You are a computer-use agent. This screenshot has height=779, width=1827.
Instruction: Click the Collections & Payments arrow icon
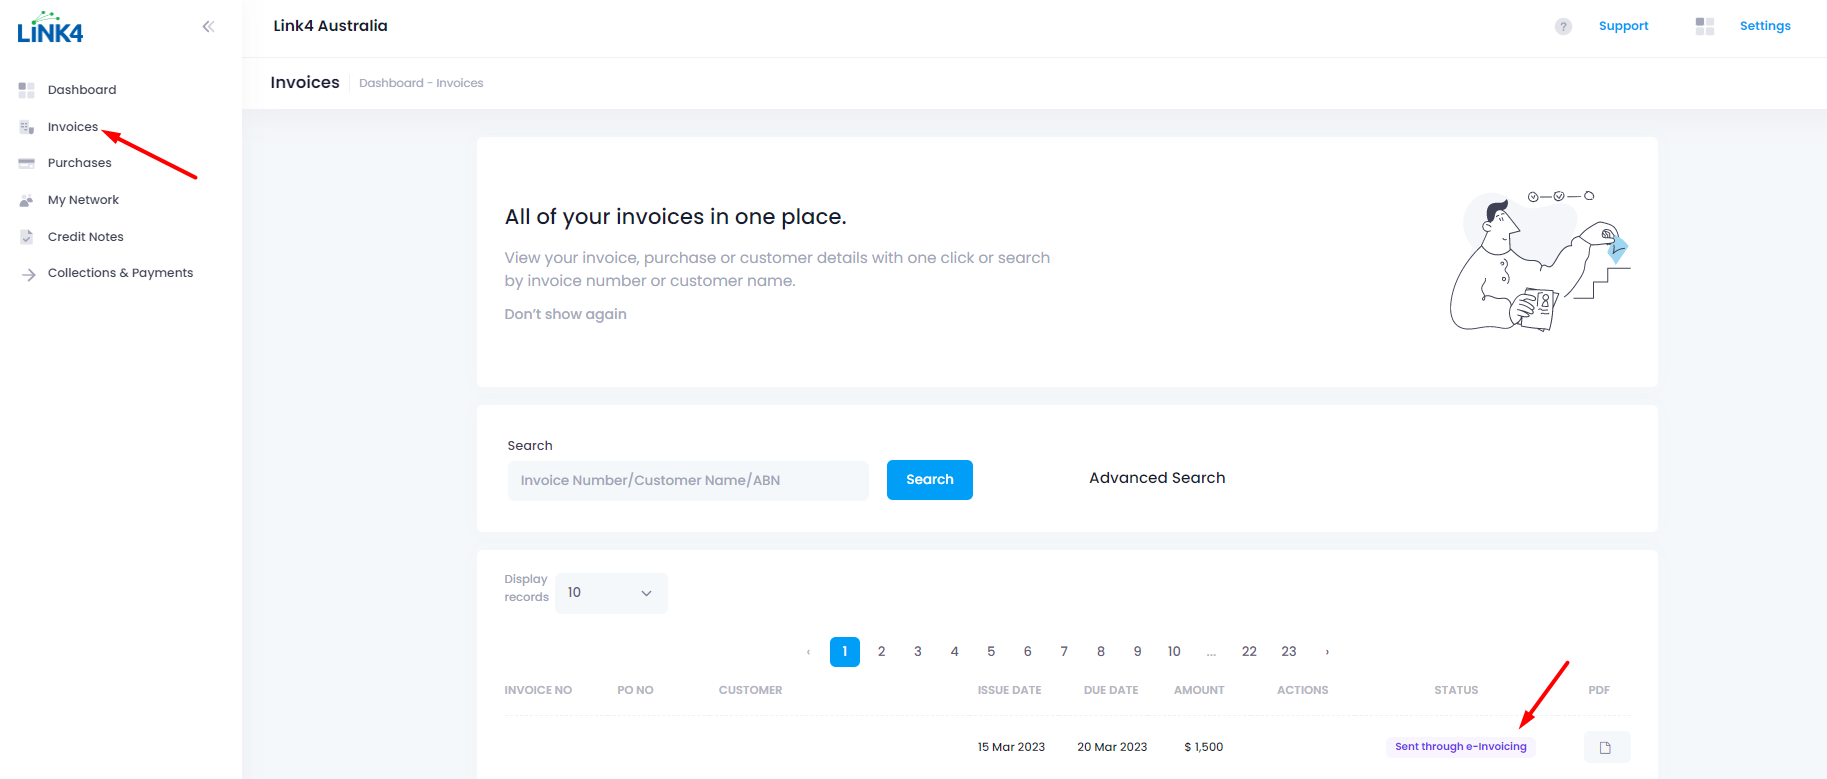click(29, 274)
